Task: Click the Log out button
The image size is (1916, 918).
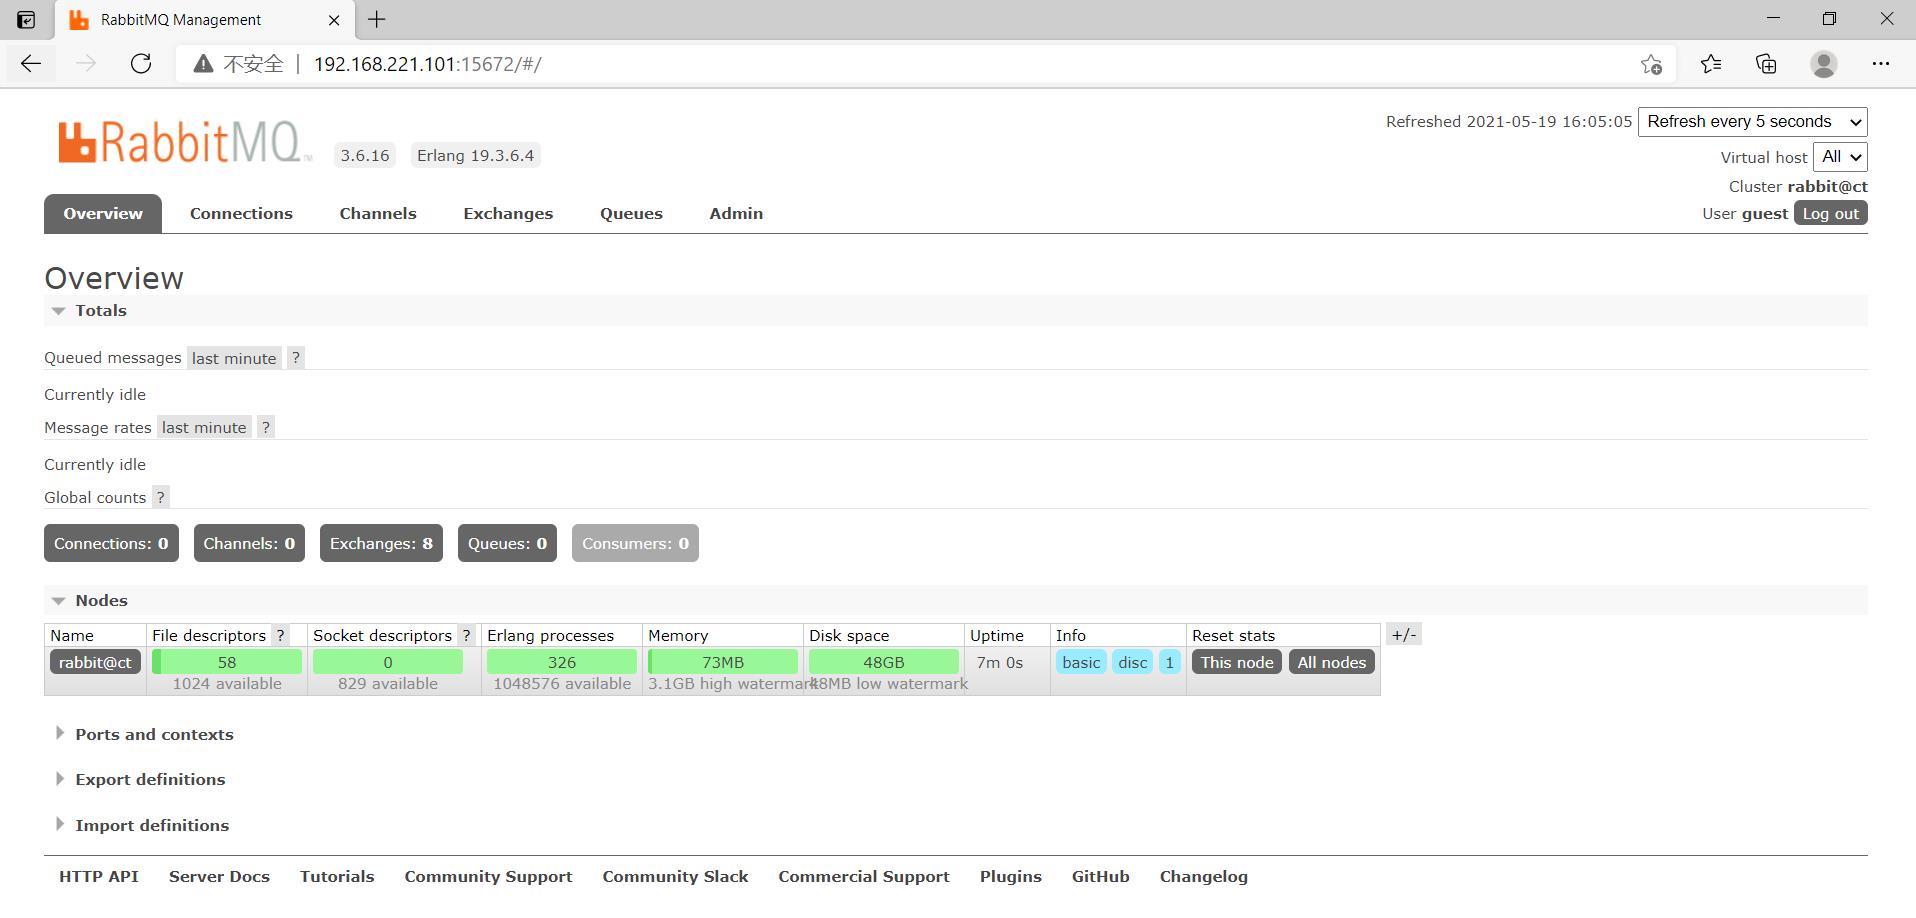Action: pos(1830,214)
